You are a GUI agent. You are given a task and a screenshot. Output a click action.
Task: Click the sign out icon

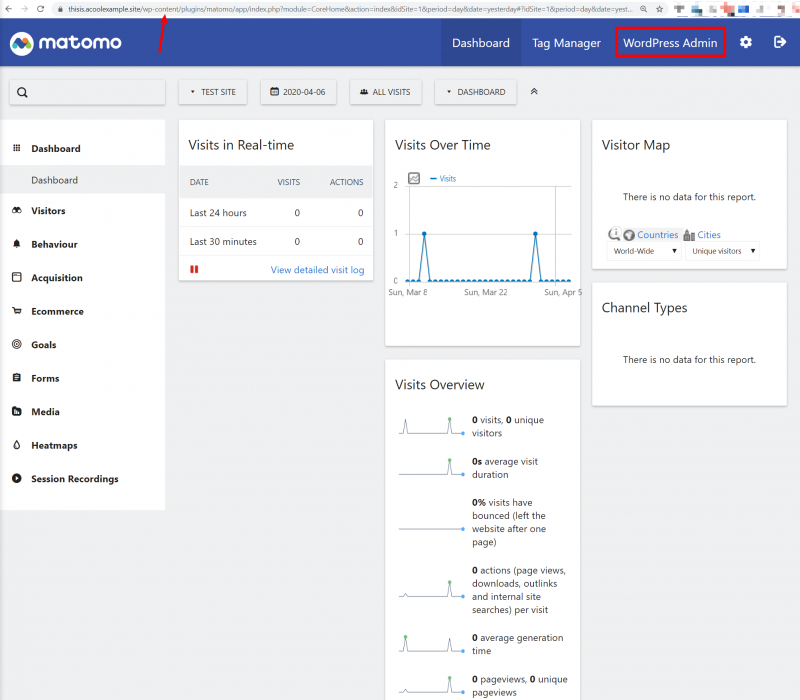click(780, 42)
